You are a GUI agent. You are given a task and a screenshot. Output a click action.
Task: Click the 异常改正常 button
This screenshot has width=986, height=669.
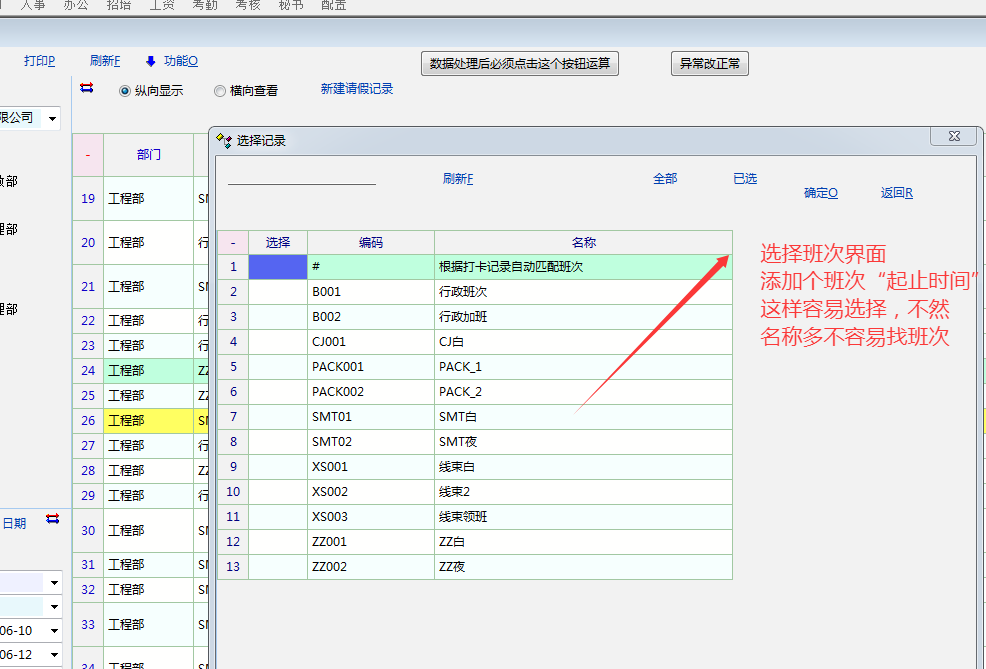(x=710, y=64)
